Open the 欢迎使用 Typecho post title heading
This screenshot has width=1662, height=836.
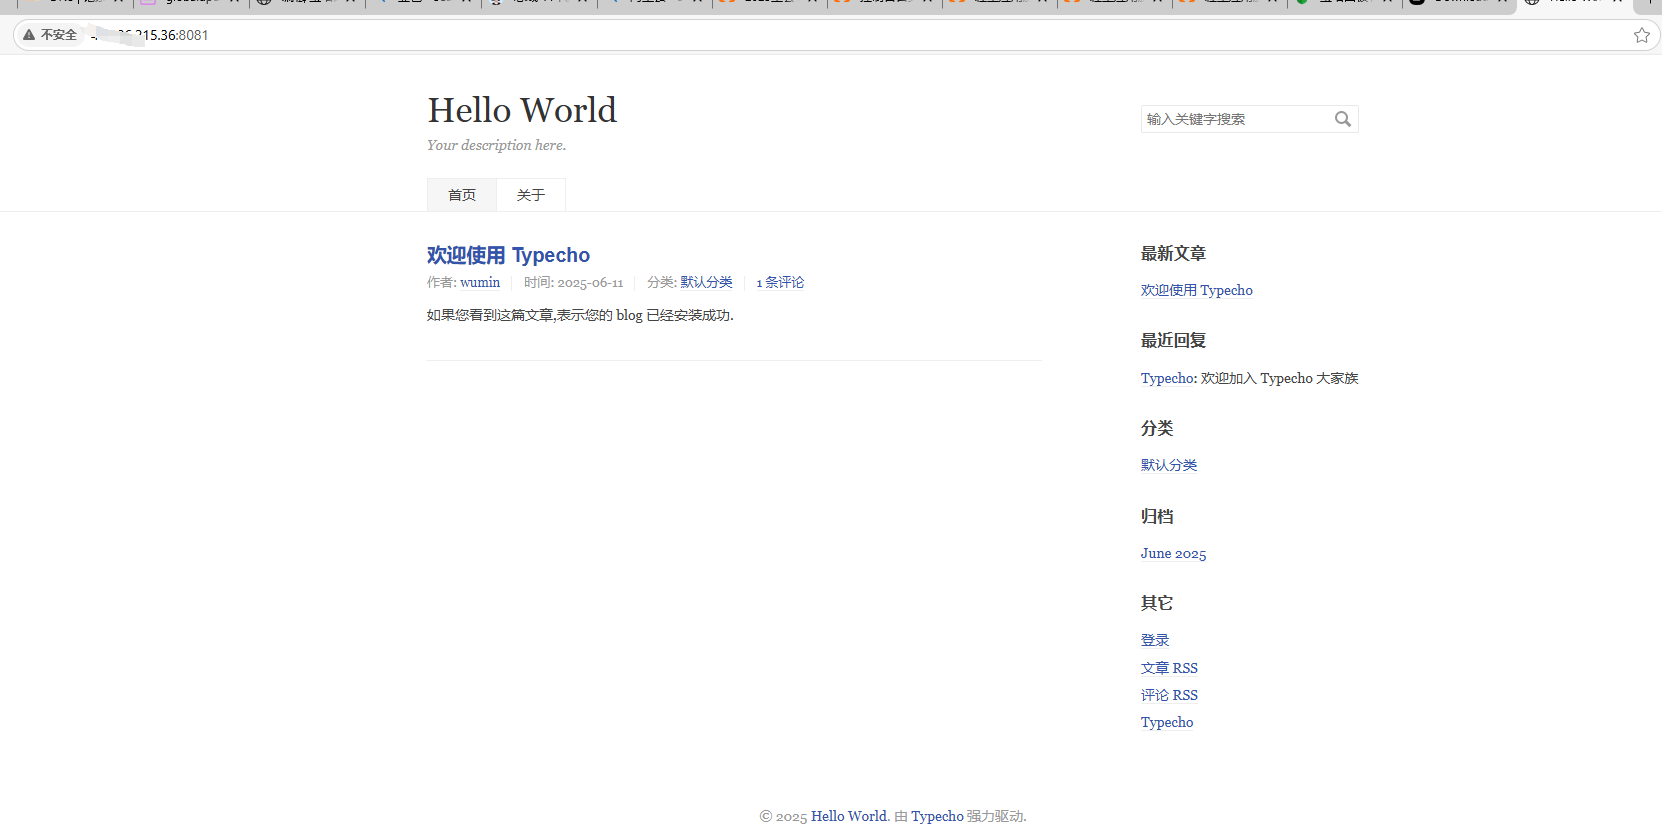[508, 255]
